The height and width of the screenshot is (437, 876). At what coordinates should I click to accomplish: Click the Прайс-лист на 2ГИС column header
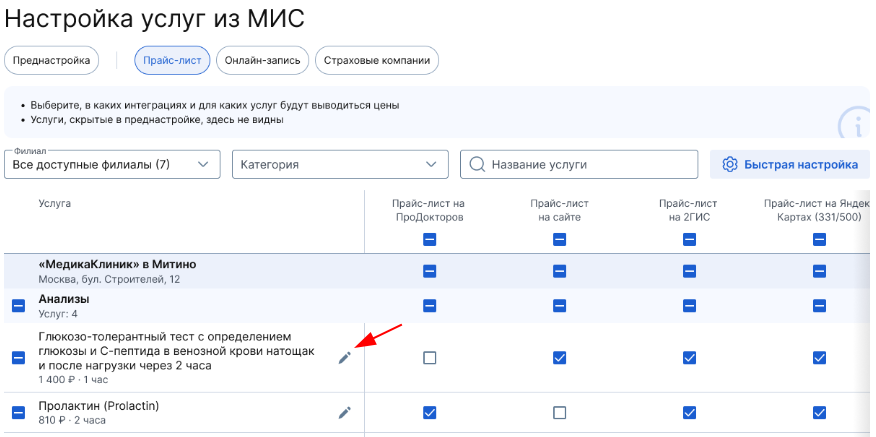point(689,211)
